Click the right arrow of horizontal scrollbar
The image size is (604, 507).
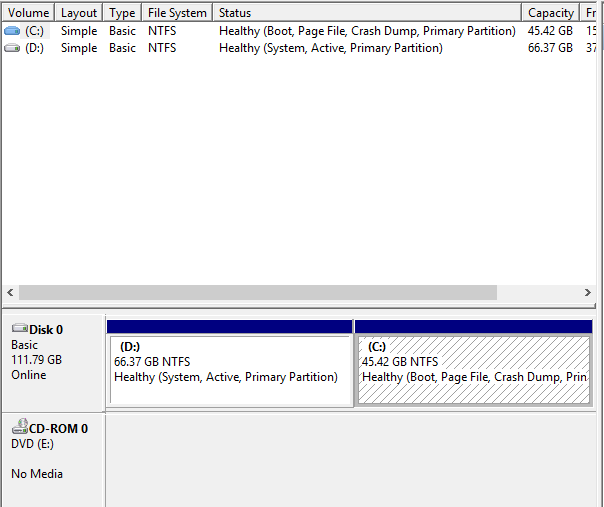coord(589,293)
